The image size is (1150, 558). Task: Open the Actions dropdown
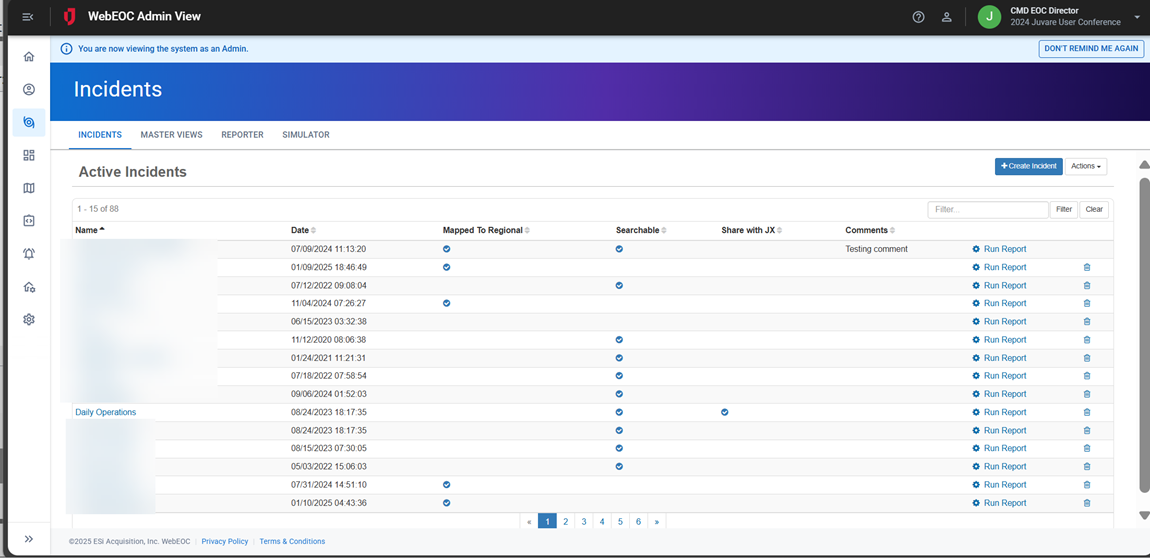pyautogui.click(x=1085, y=166)
